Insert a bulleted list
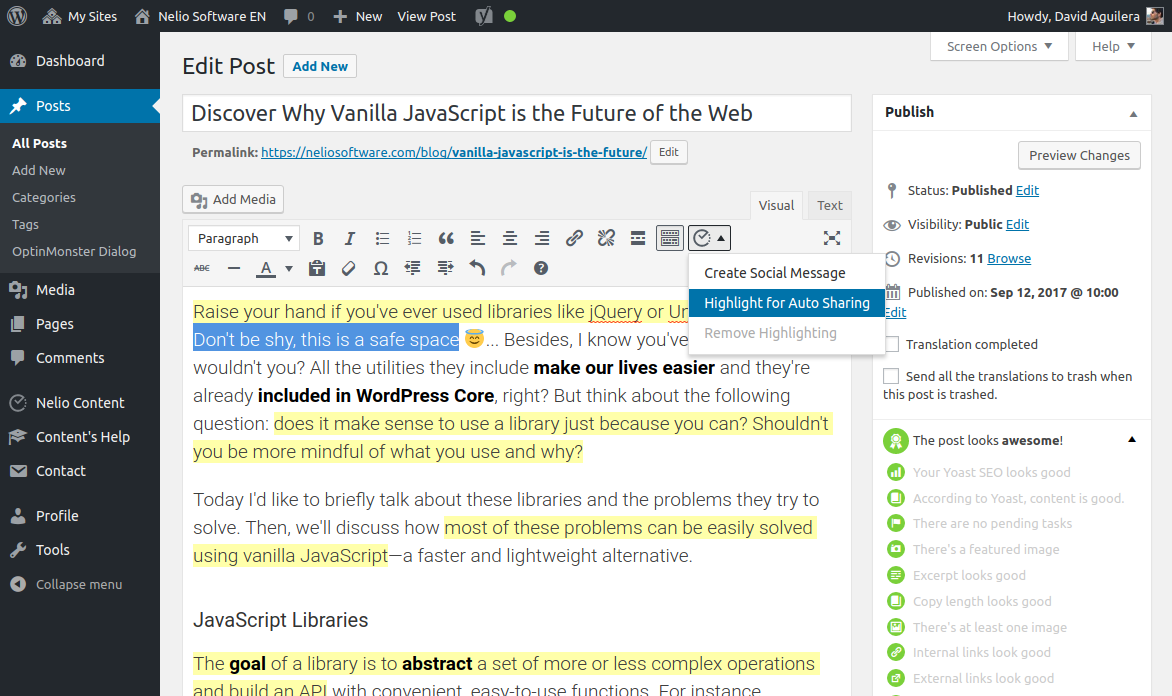 (x=382, y=238)
